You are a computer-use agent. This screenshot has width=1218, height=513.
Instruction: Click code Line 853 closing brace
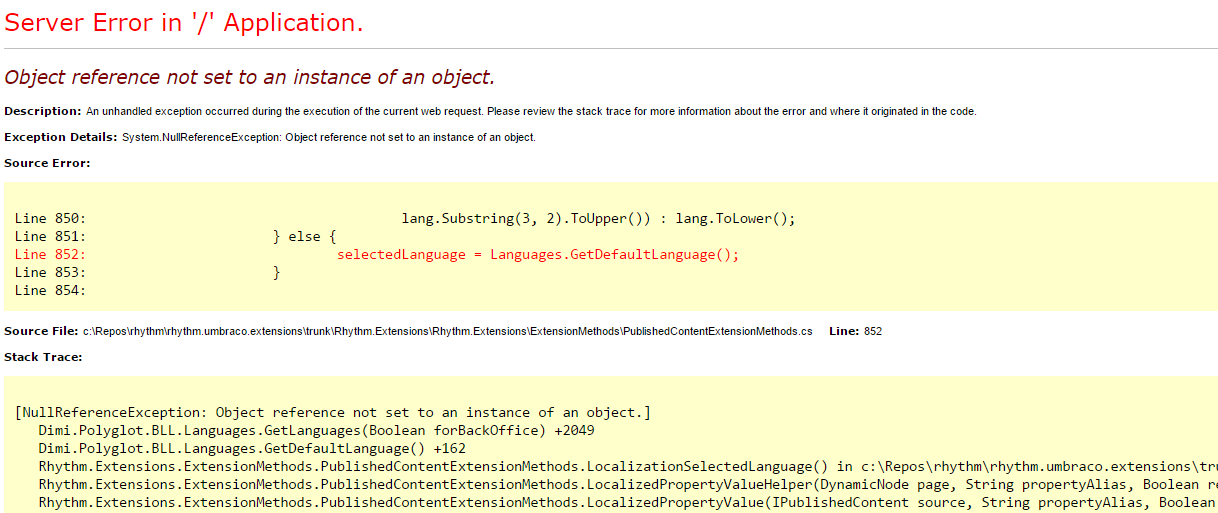tap(277, 272)
